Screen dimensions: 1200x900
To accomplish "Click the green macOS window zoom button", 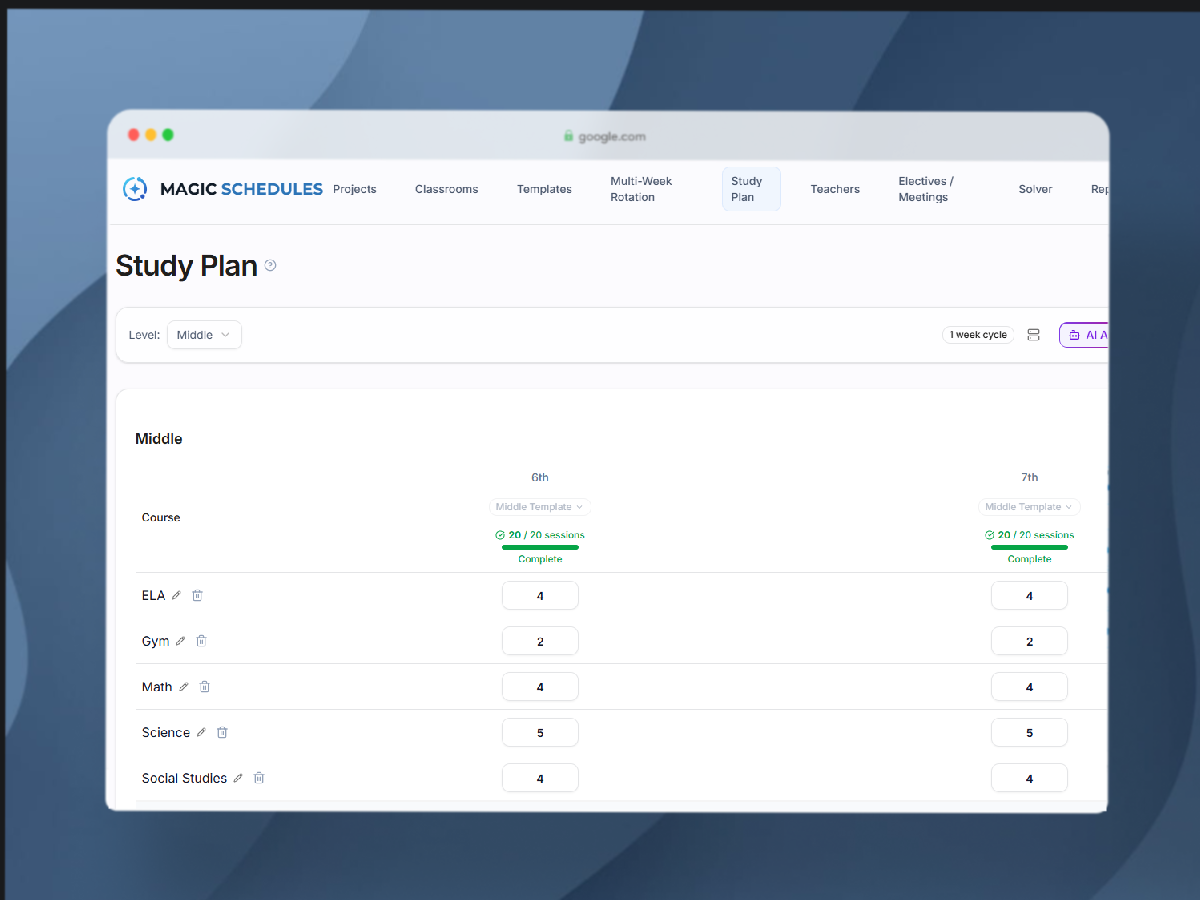I will [x=168, y=135].
